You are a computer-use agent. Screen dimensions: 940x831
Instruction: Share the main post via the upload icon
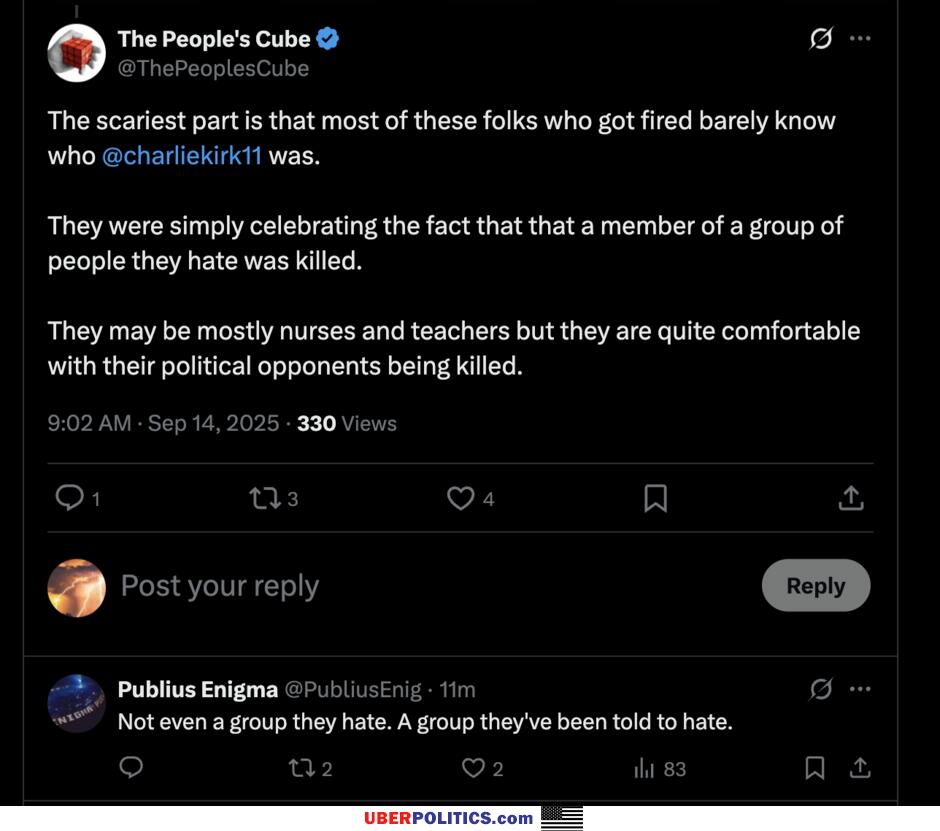850,498
